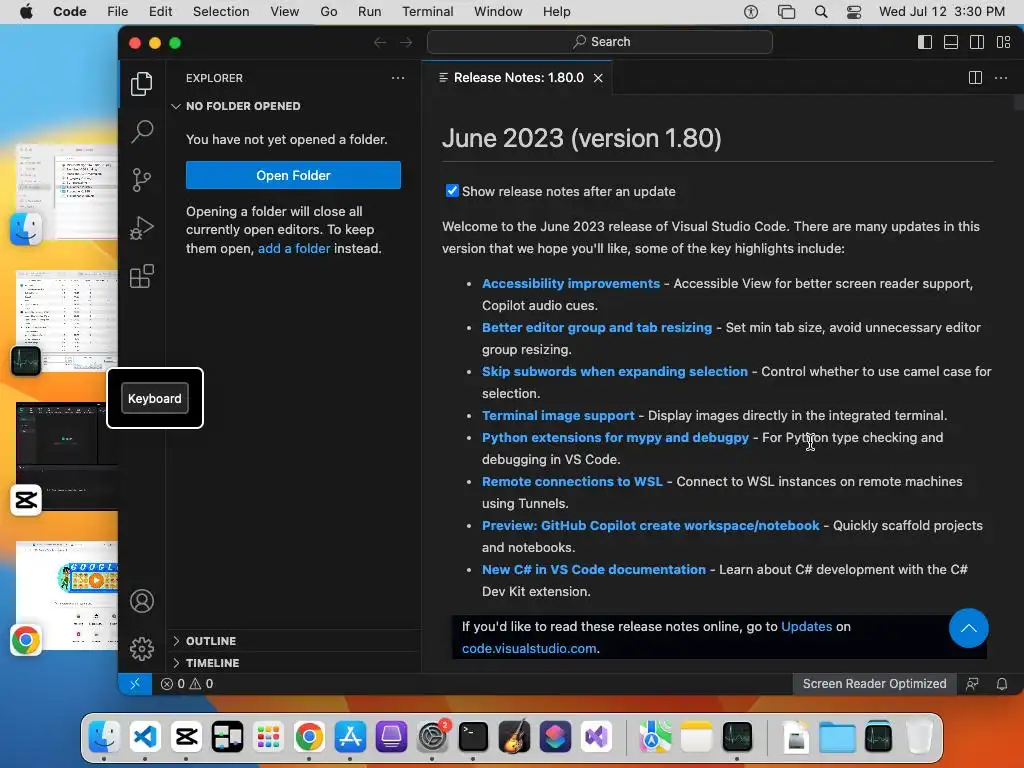Click the feedback icon in status bar
The height and width of the screenshot is (768, 1024).
tap(972, 684)
